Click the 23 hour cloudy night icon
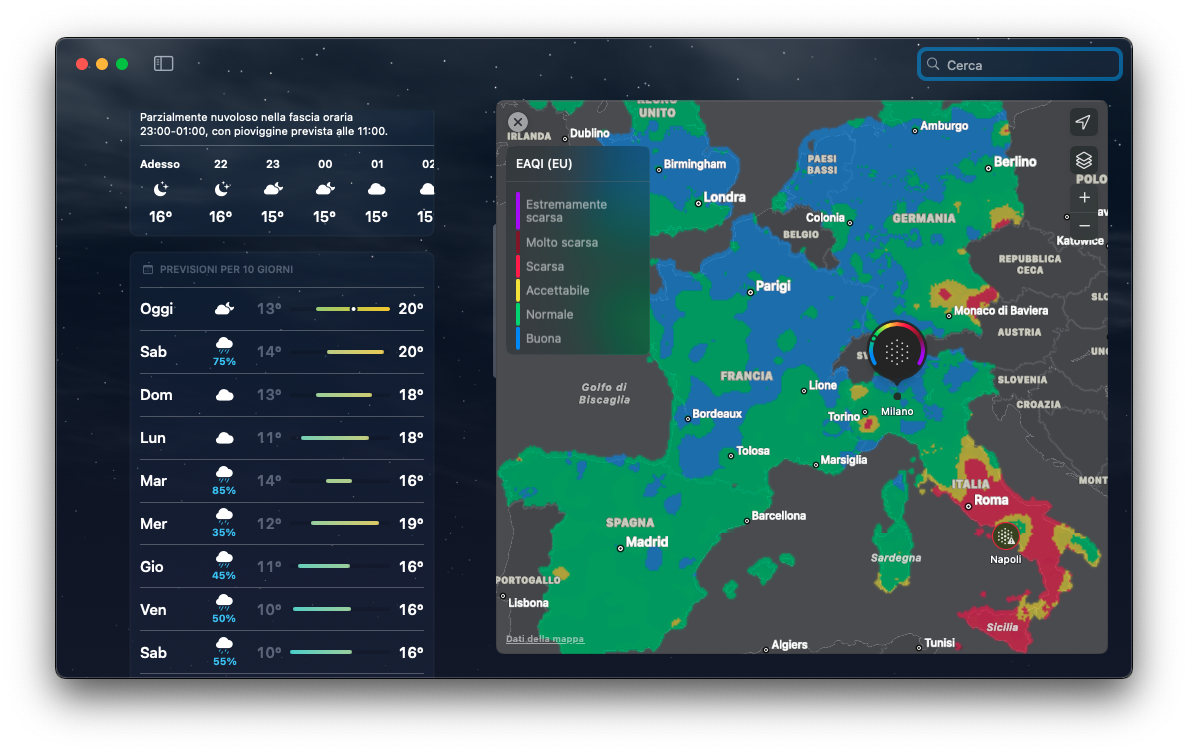The height and width of the screenshot is (752, 1188). (273, 189)
